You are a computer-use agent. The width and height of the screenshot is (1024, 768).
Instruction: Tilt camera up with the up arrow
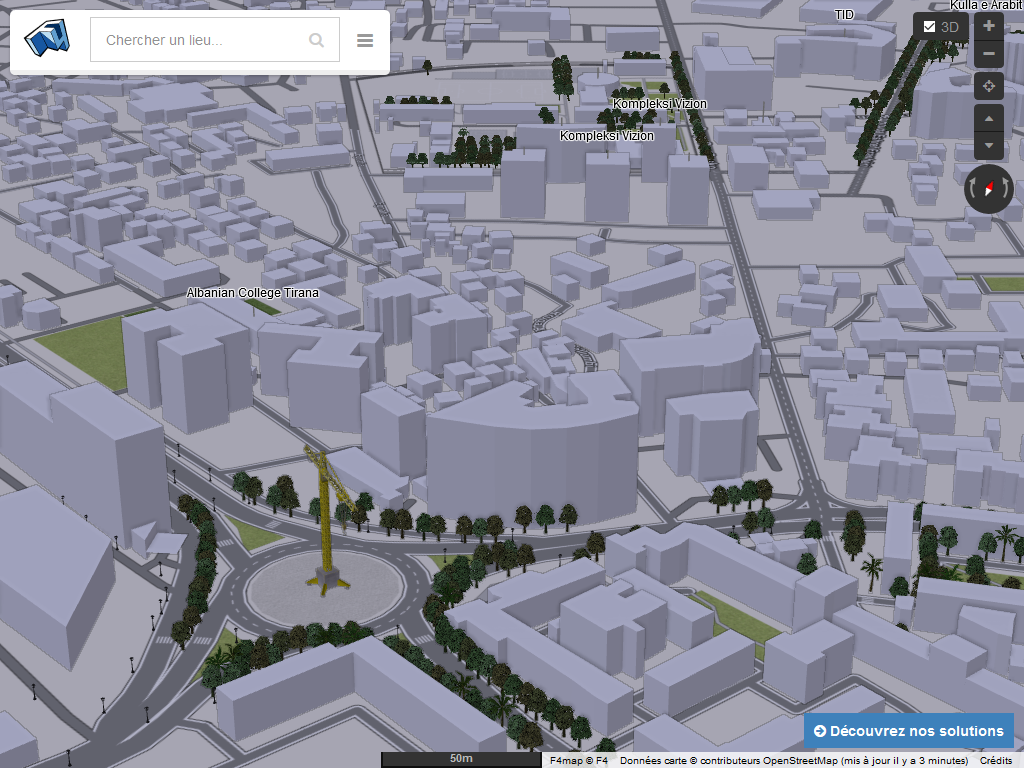989,119
